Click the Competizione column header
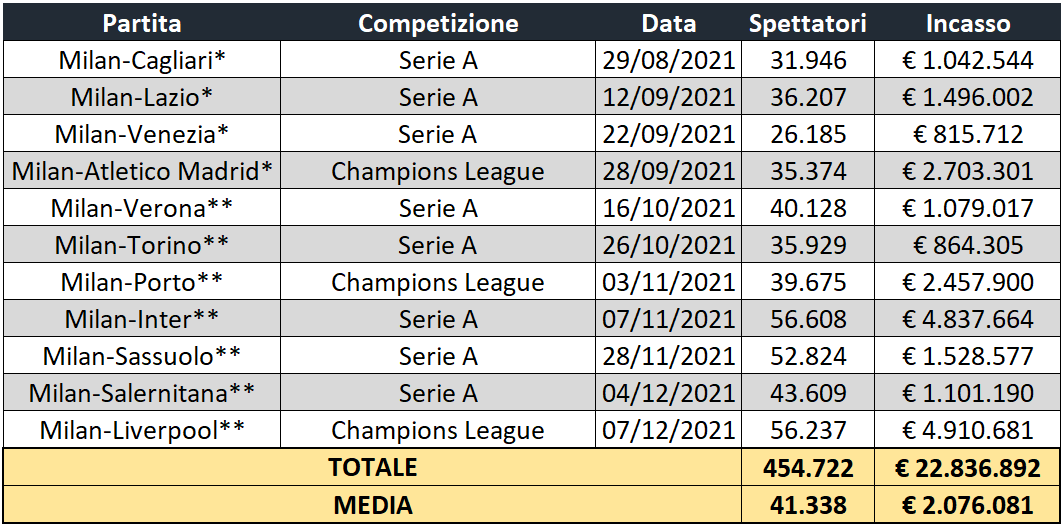Screen dimensions: 1062x527 (438, 23)
